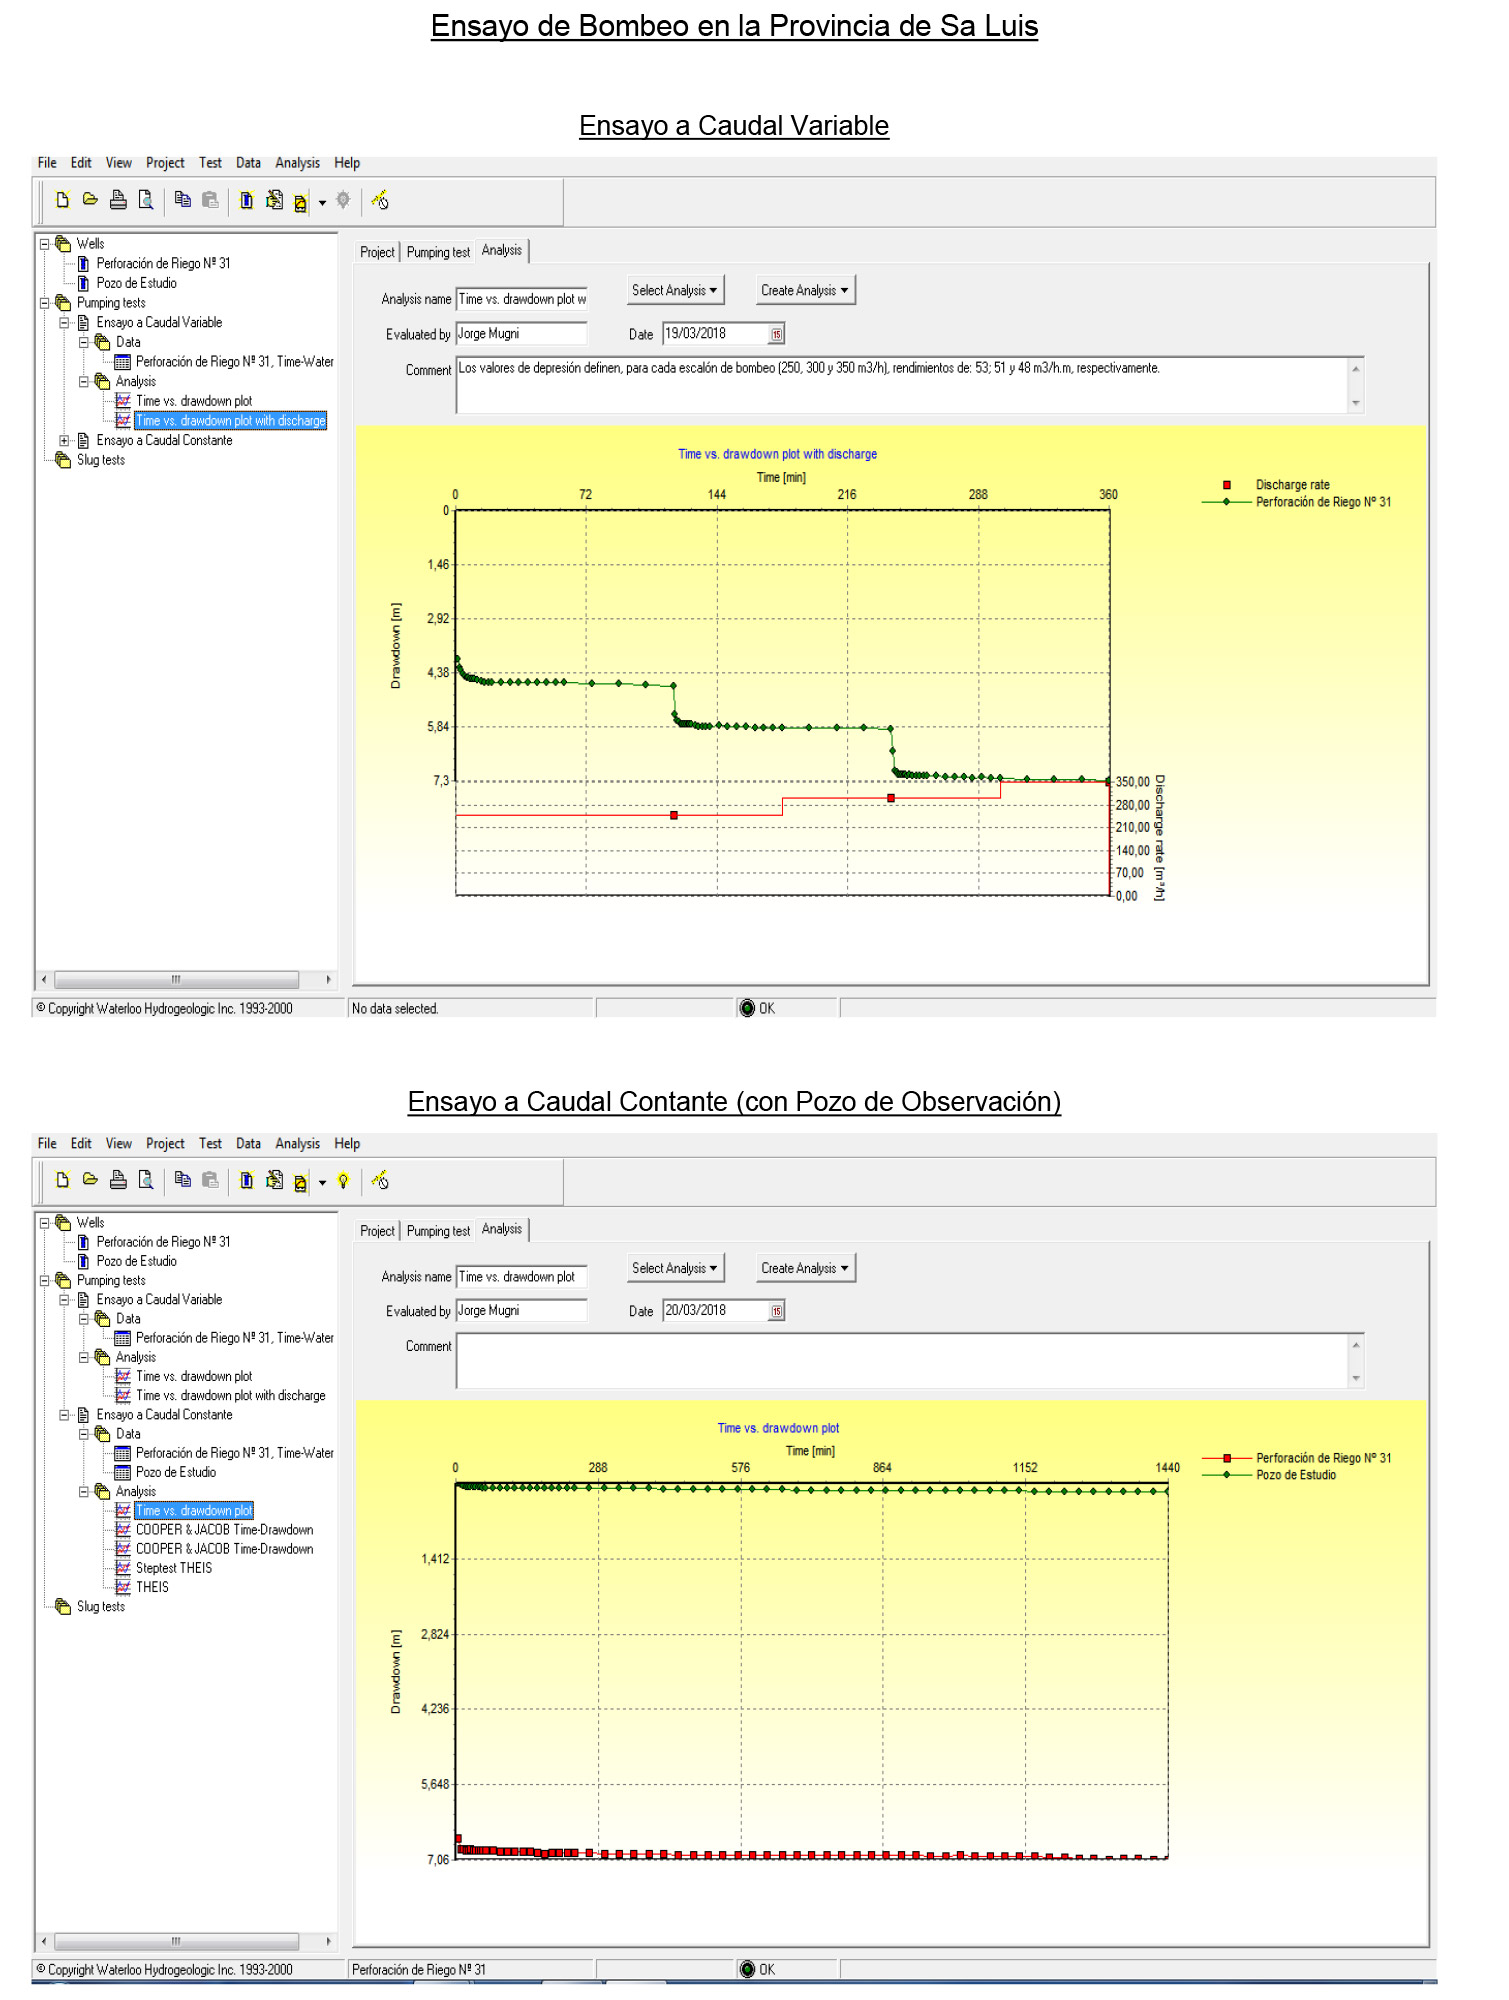Click Copy icon in Caudal Contante screenshot toolbar
Screen dimensions: 1509x2000
[182, 1180]
